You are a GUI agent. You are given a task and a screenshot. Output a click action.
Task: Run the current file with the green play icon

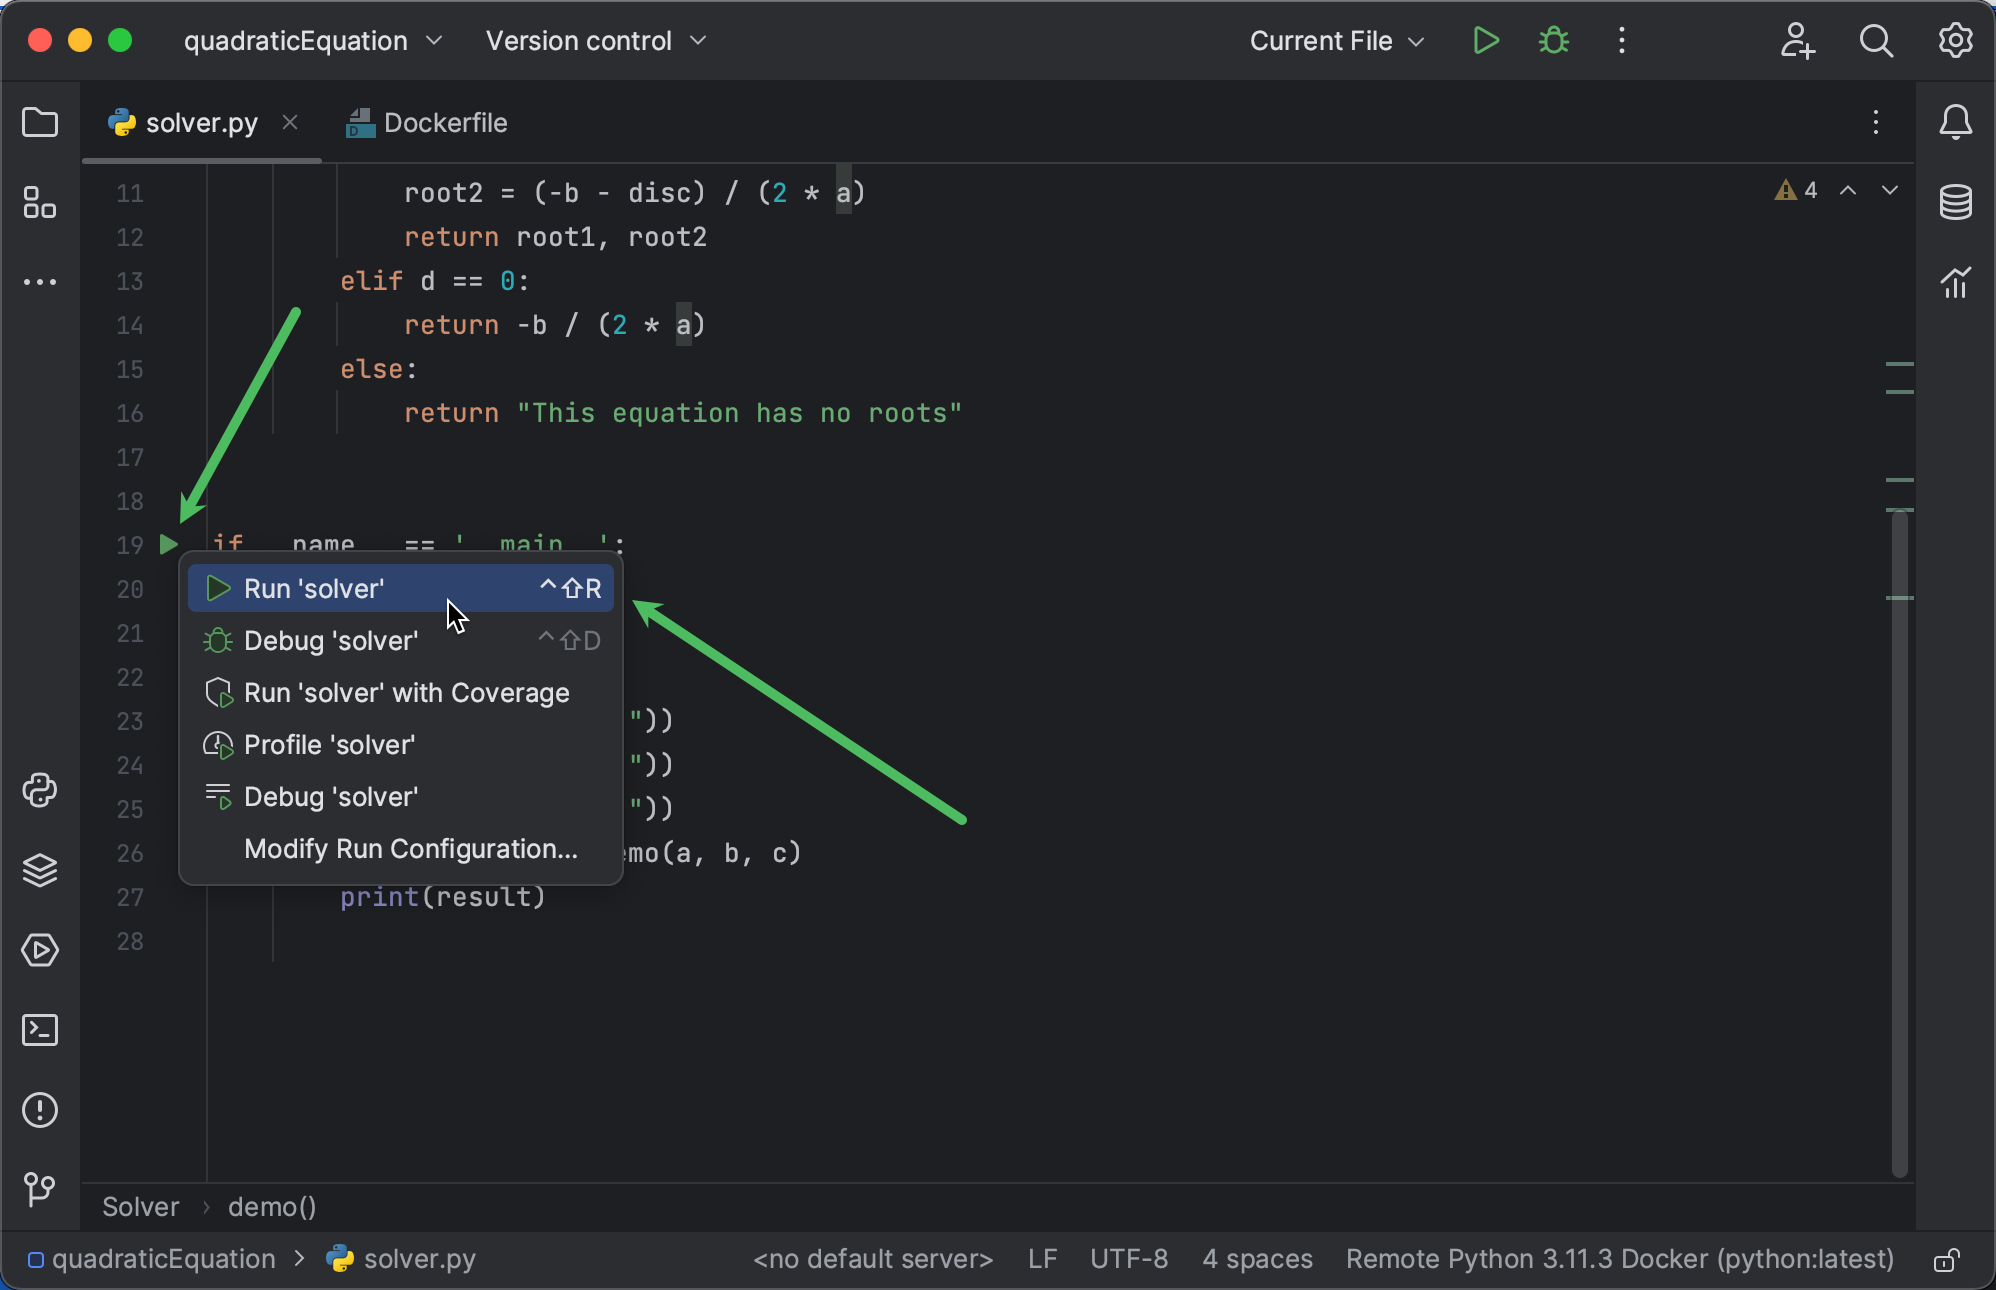tap(1486, 40)
